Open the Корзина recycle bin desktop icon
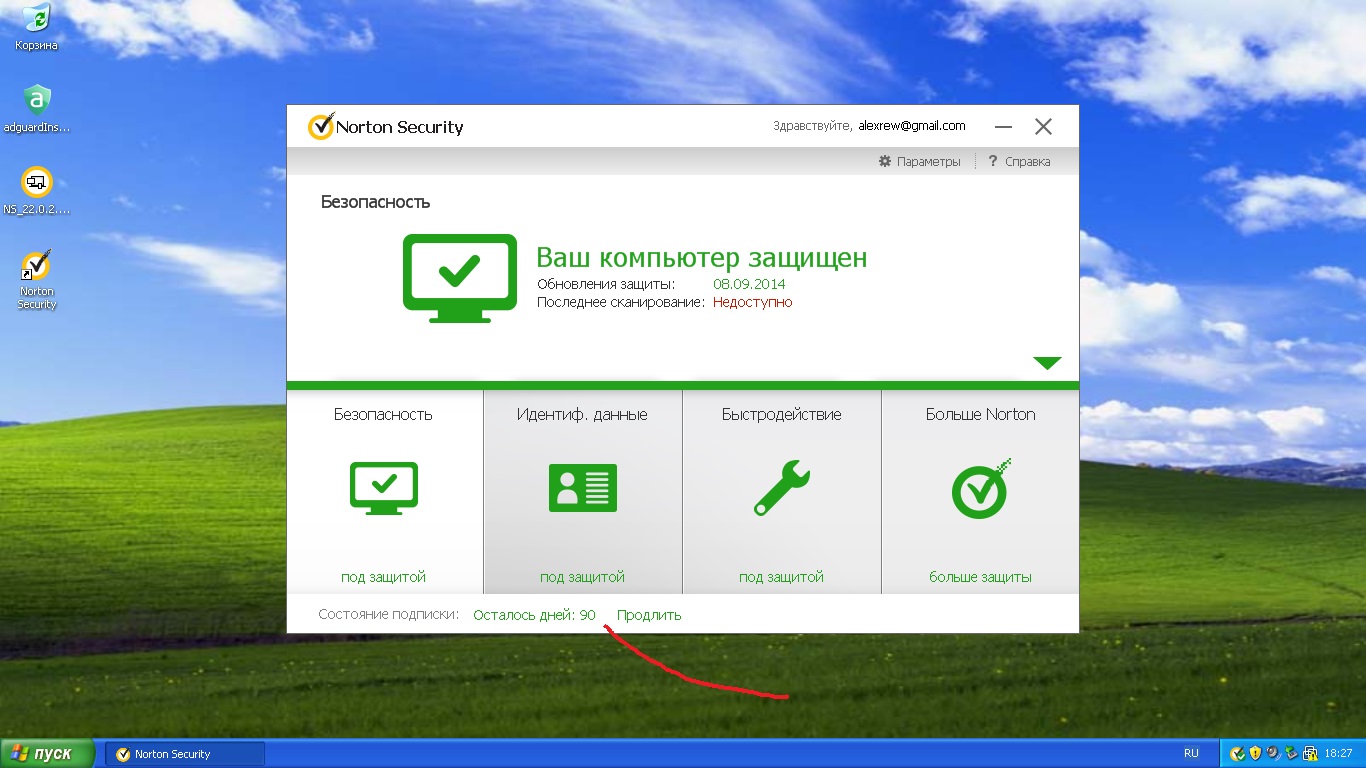1366x768 pixels. point(36,27)
